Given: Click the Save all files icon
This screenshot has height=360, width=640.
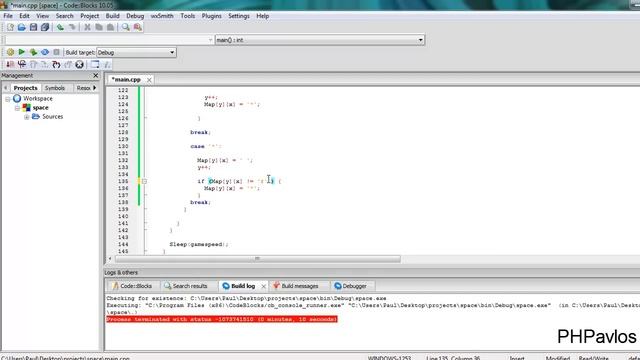Looking at the screenshot, I should point(45,27).
